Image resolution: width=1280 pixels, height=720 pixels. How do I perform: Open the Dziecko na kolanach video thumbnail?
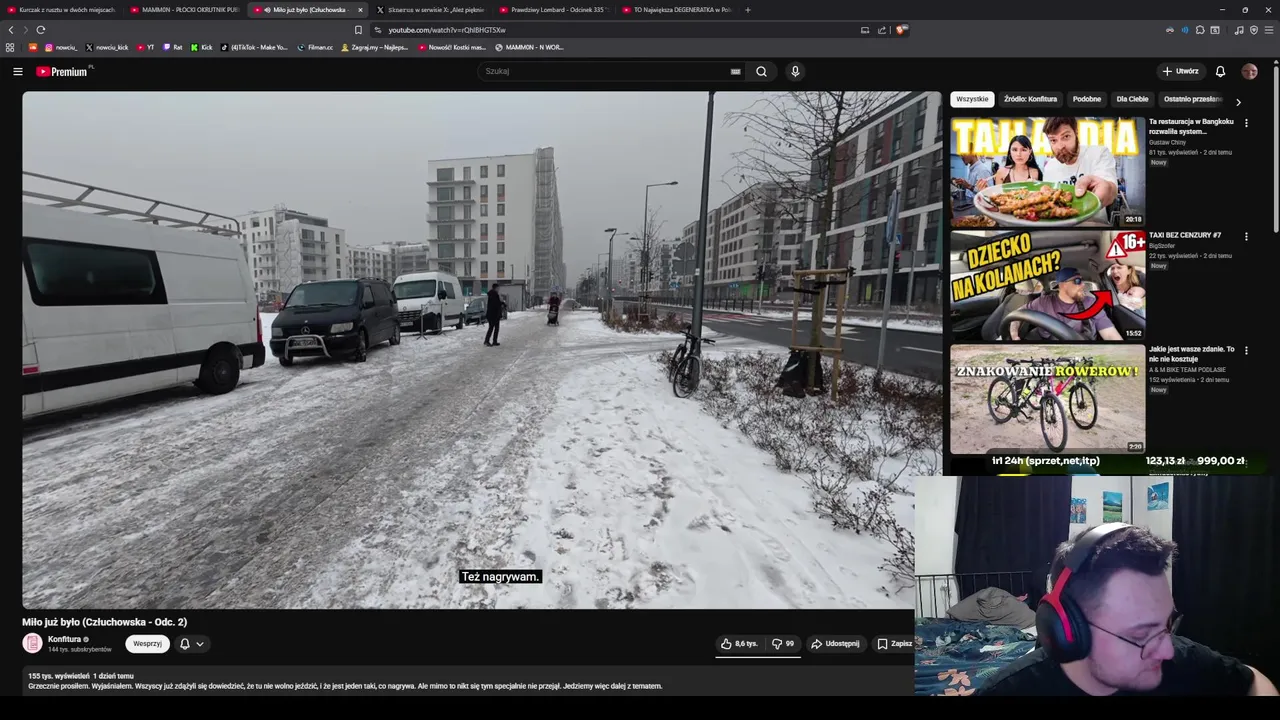click(x=1047, y=285)
